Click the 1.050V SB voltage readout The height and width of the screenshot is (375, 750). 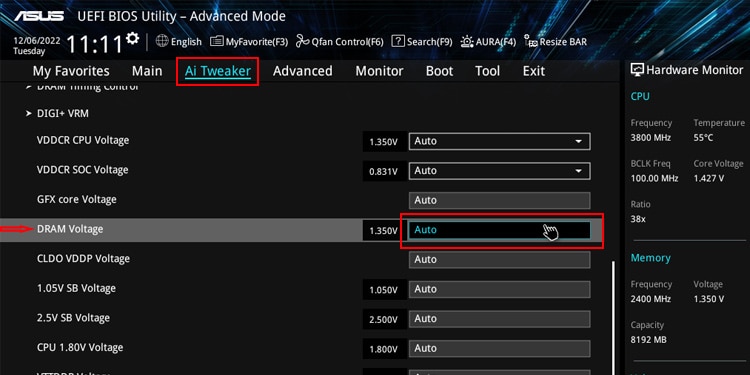tap(384, 290)
